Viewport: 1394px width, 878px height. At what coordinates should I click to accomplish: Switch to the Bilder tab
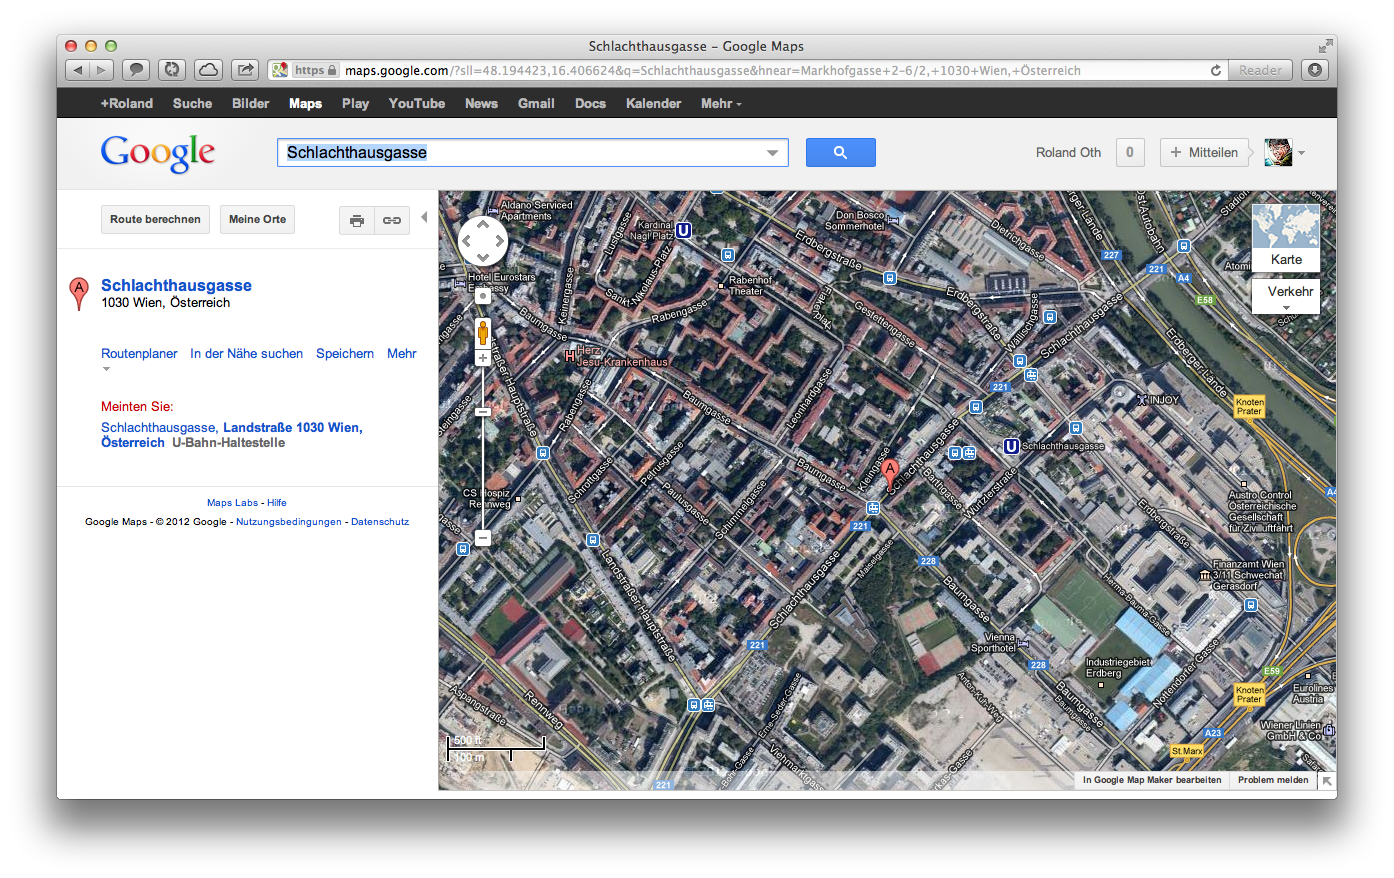[250, 103]
